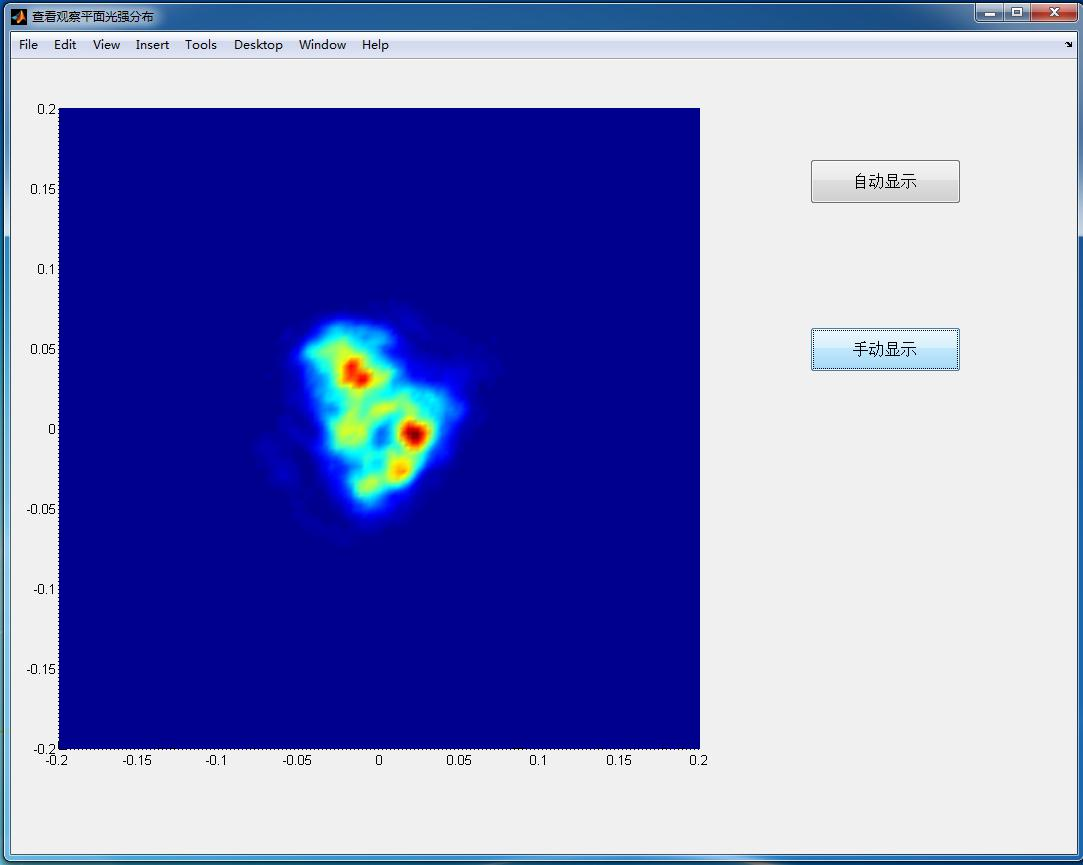Maximize the figure window
The height and width of the screenshot is (865, 1083).
pos(1017,12)
